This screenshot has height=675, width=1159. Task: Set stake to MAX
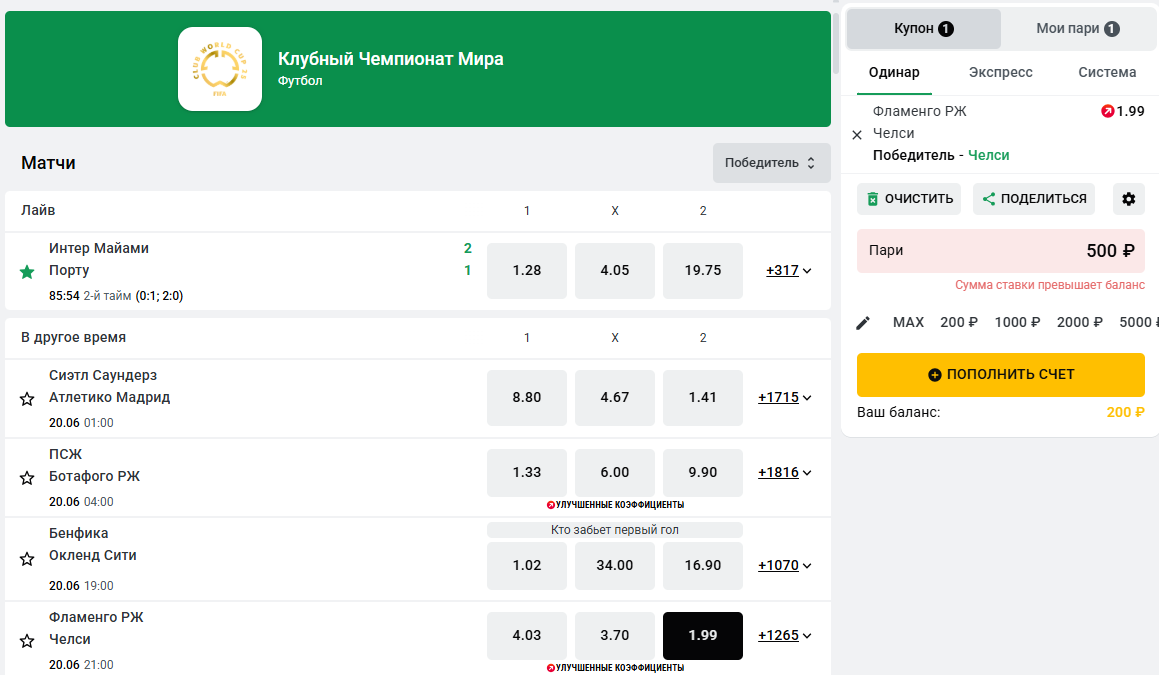click(908, 322)
